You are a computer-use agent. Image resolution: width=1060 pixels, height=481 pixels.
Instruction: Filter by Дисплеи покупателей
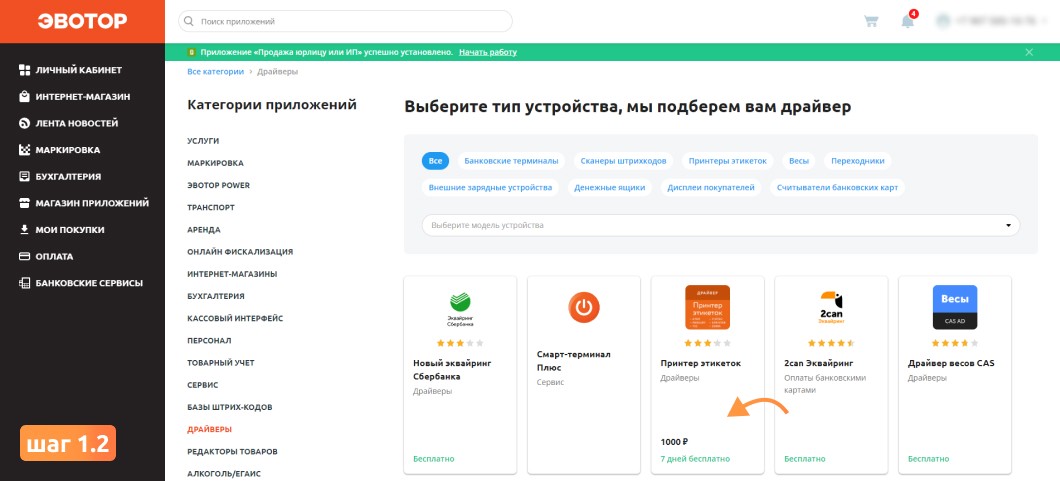[x=711, y=187]
